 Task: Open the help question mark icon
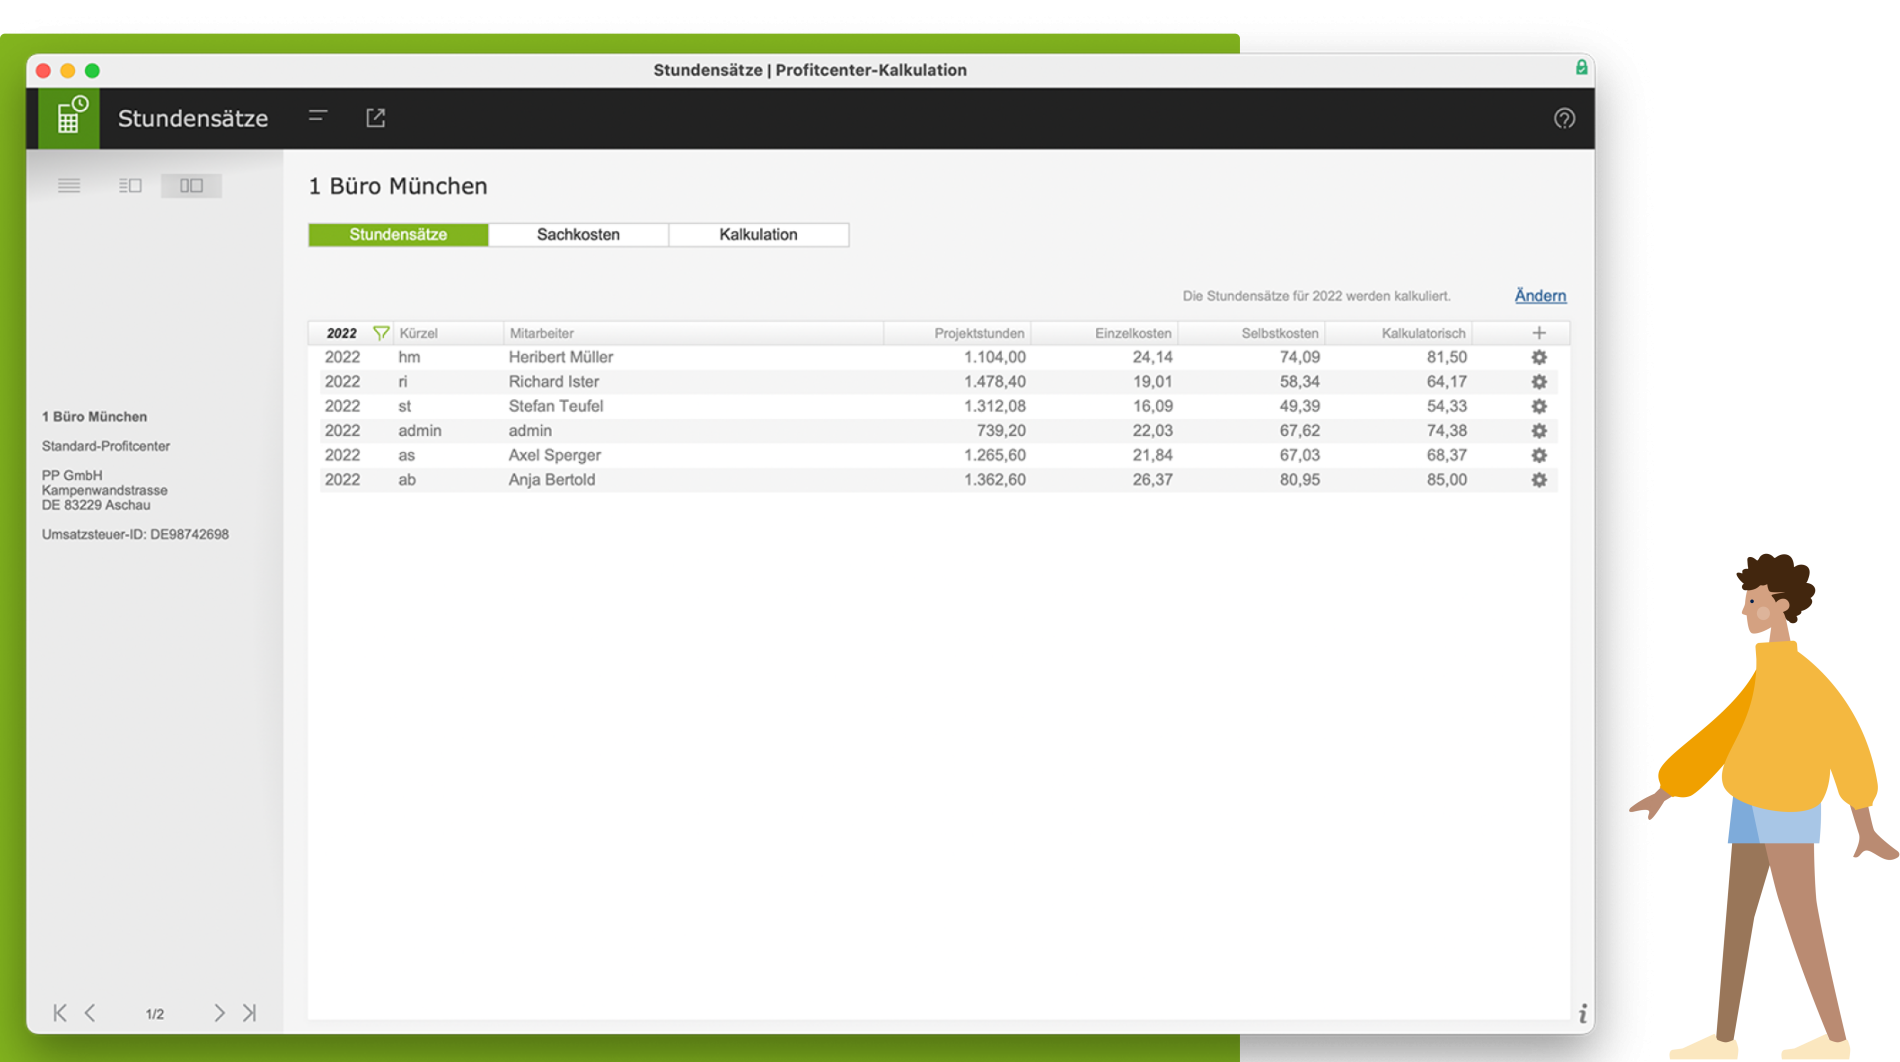[1564, 119]
